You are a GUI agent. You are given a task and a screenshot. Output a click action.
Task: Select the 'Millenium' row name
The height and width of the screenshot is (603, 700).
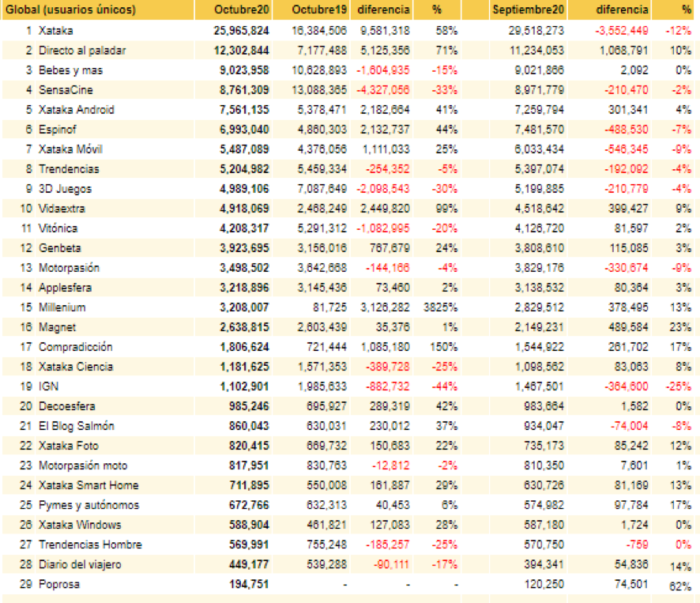[x=62, y=307]
